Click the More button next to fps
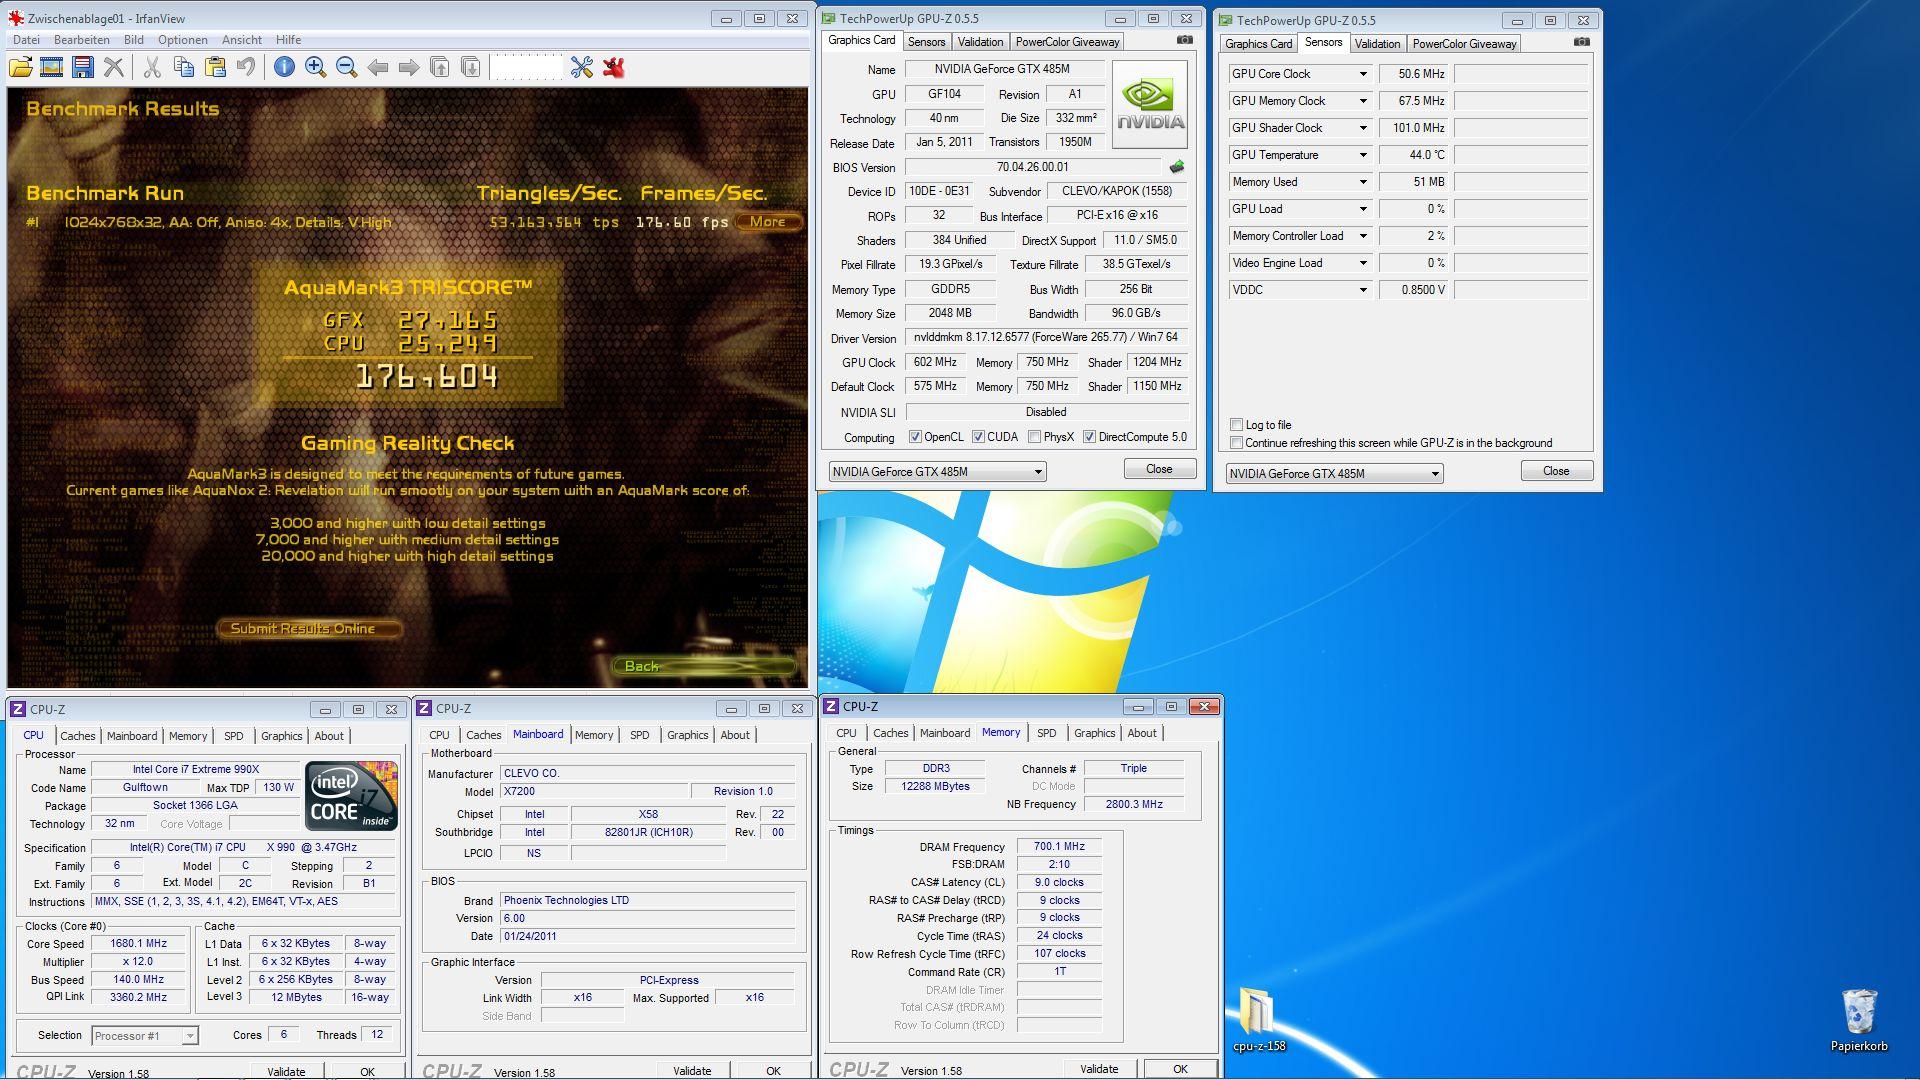1920x1080 pixels. 768,222
